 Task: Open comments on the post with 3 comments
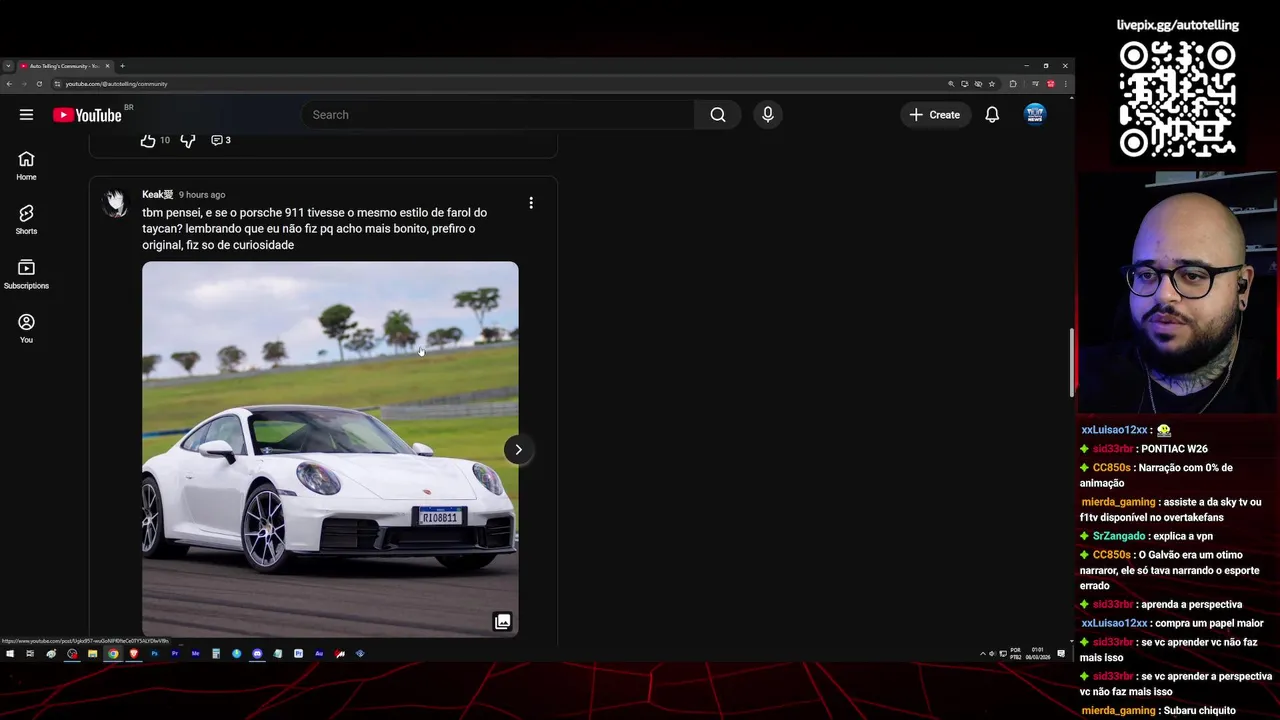(221, 140)
